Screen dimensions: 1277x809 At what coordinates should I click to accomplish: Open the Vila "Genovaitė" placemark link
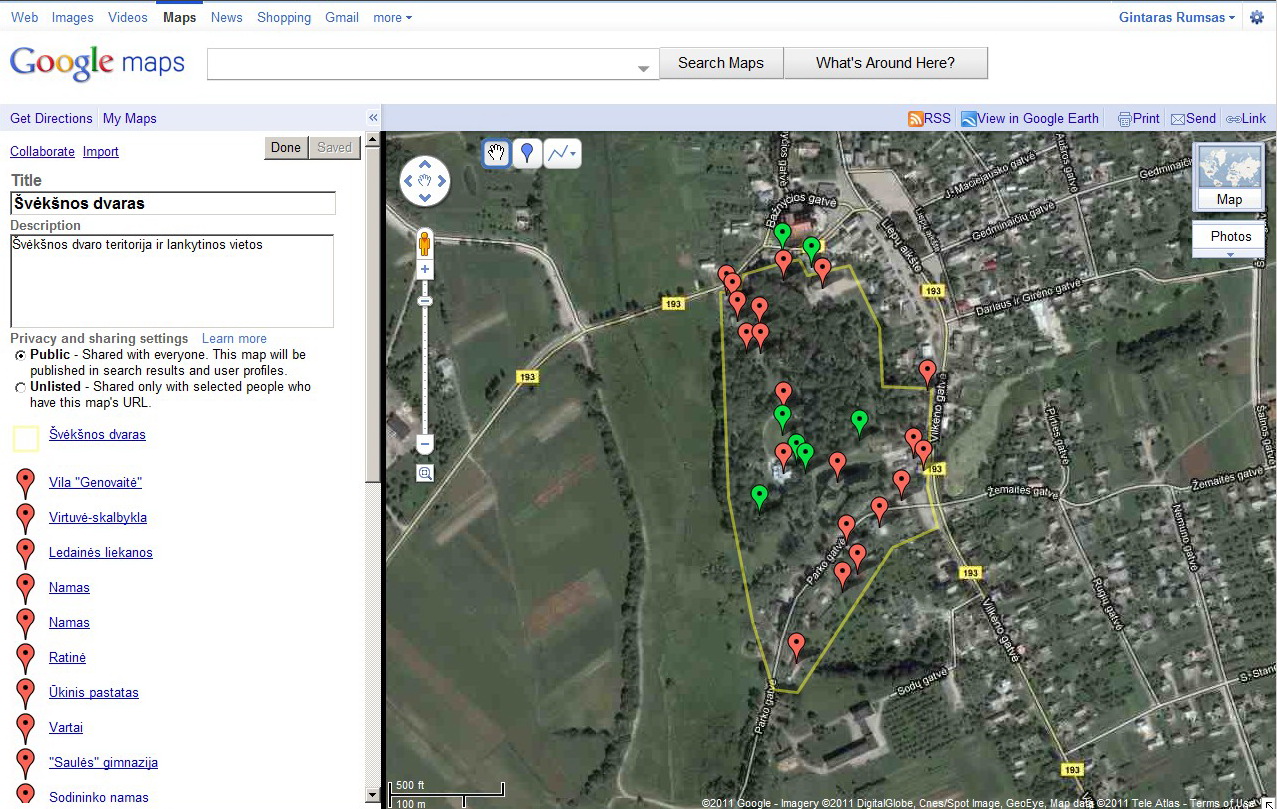tap(95, 482)
